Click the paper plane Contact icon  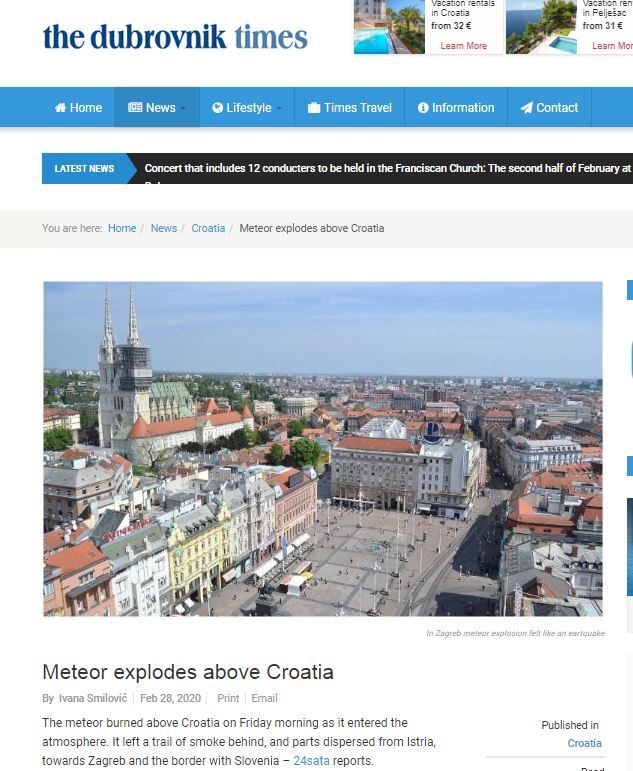(526, 108)
